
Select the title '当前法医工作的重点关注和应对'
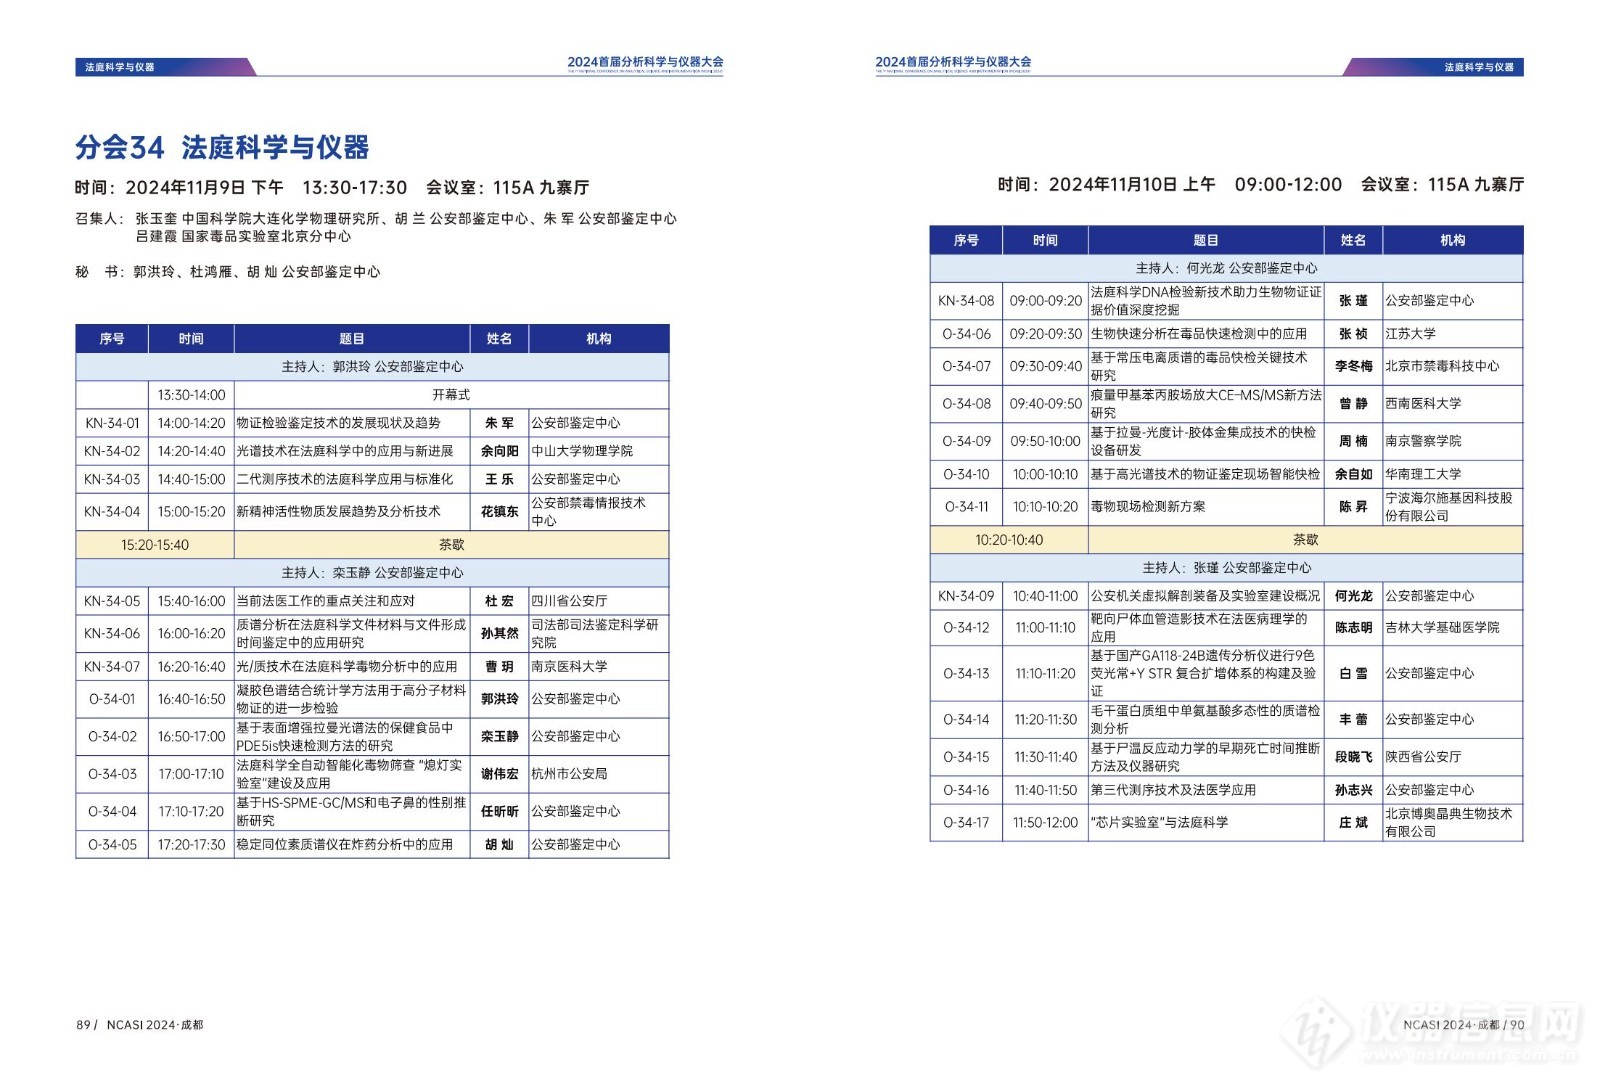325,601
